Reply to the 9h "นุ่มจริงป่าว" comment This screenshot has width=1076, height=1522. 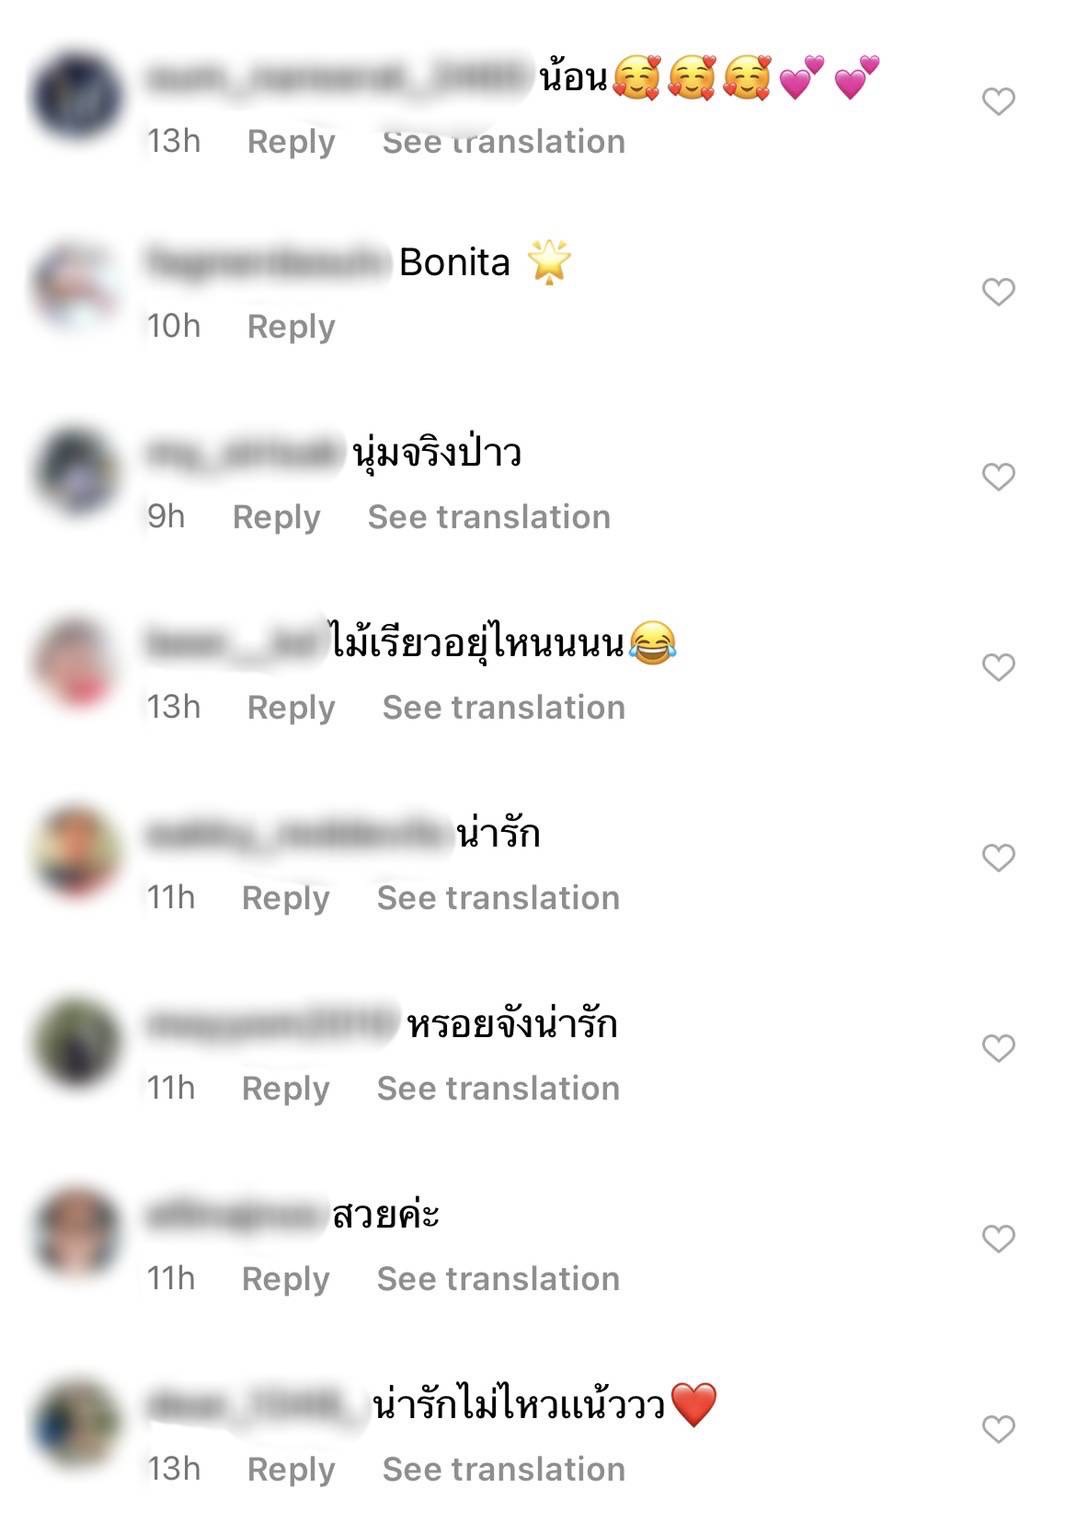(276, 518)
